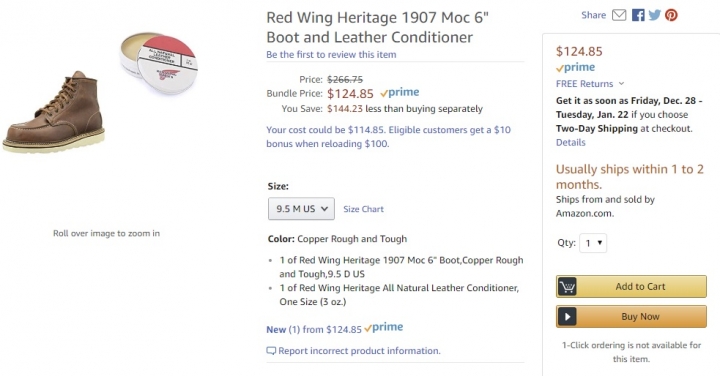Click the Buy Now button
720x376 pixels.
(631, 317)
